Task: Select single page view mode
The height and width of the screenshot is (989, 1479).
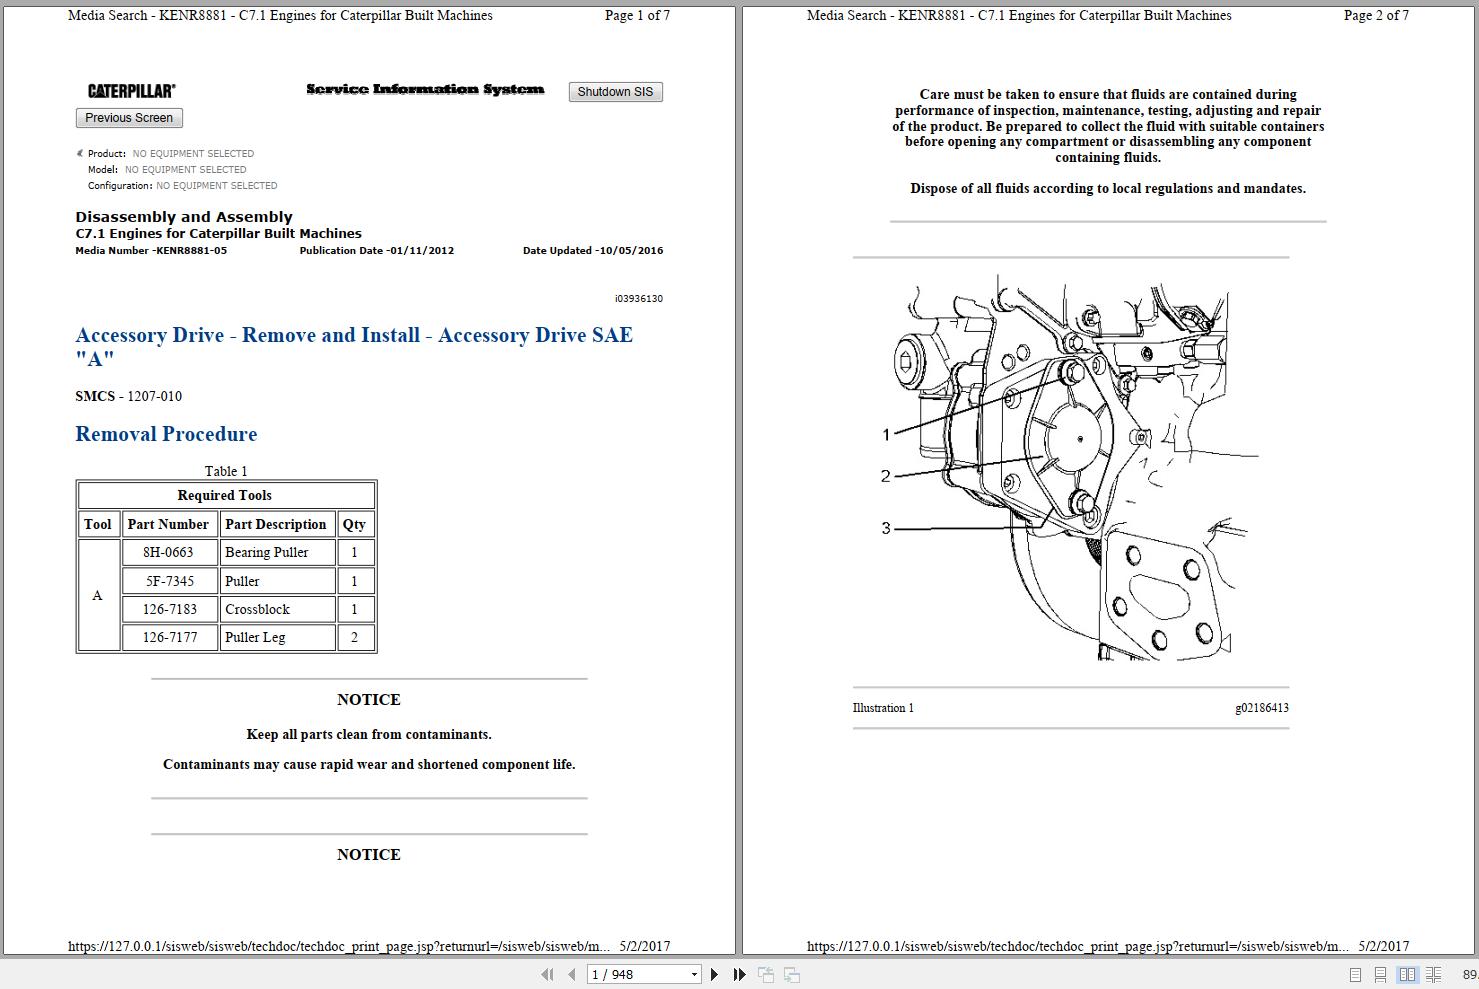Action: (1355, 974)
